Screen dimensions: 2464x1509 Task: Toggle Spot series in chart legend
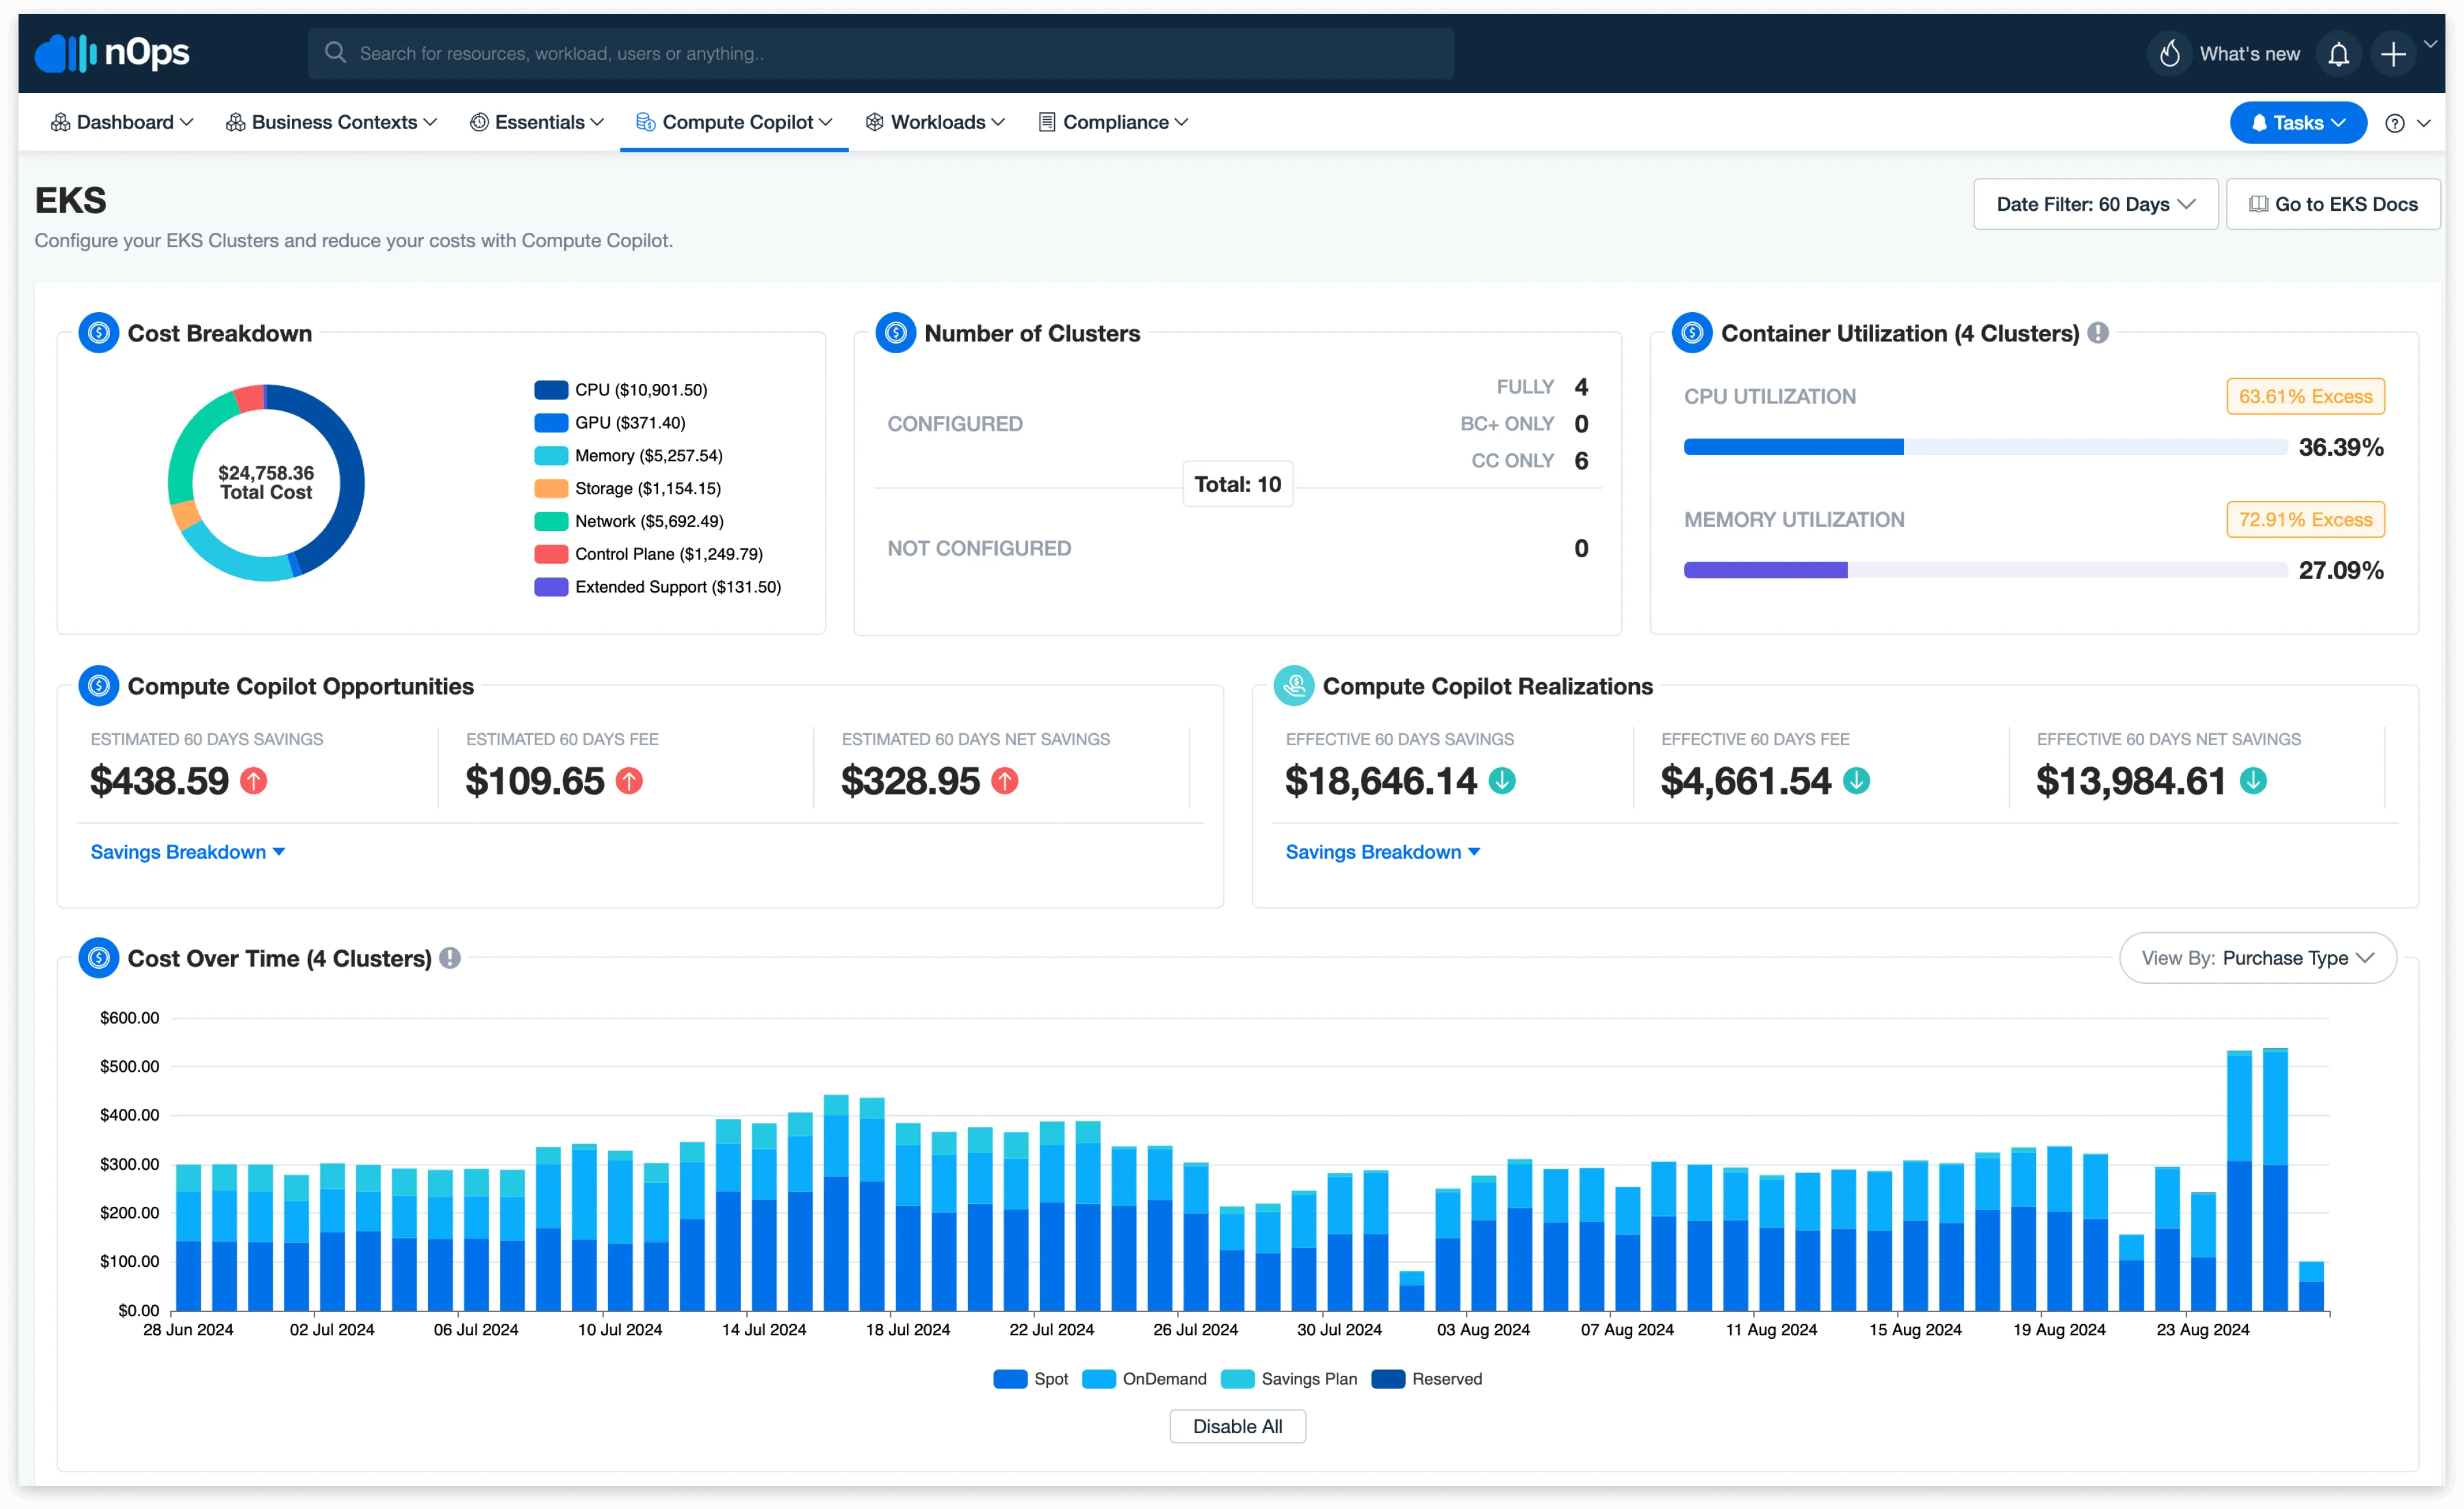pos(1031,1379)
